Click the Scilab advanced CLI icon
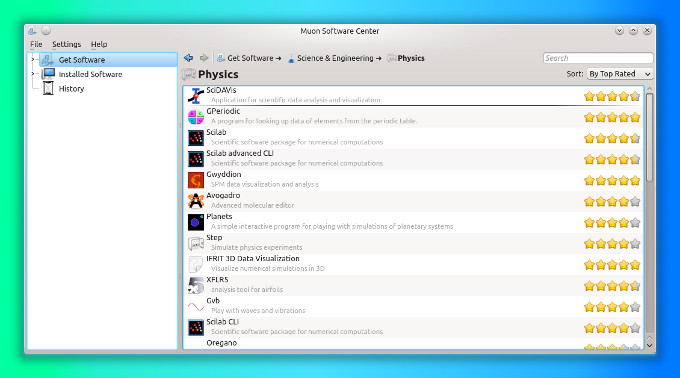Screen dimensions: 680x378 coord(196,159)
